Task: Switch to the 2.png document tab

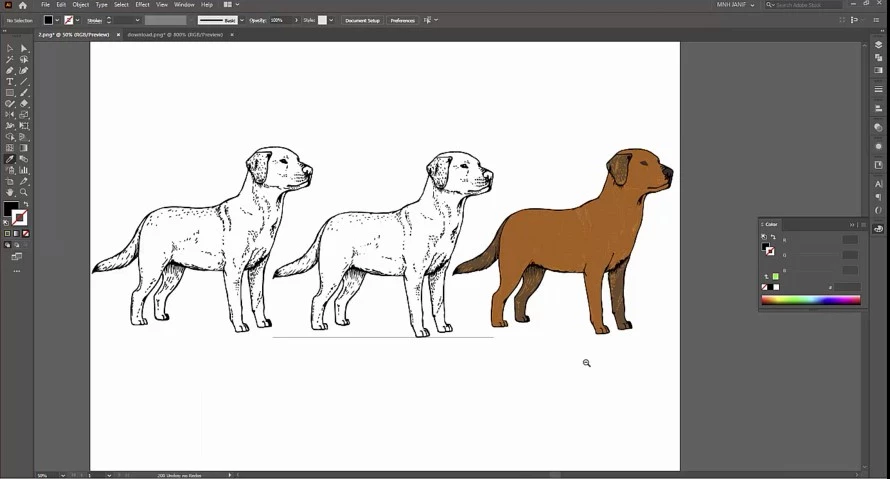Action: pos(74,35)
